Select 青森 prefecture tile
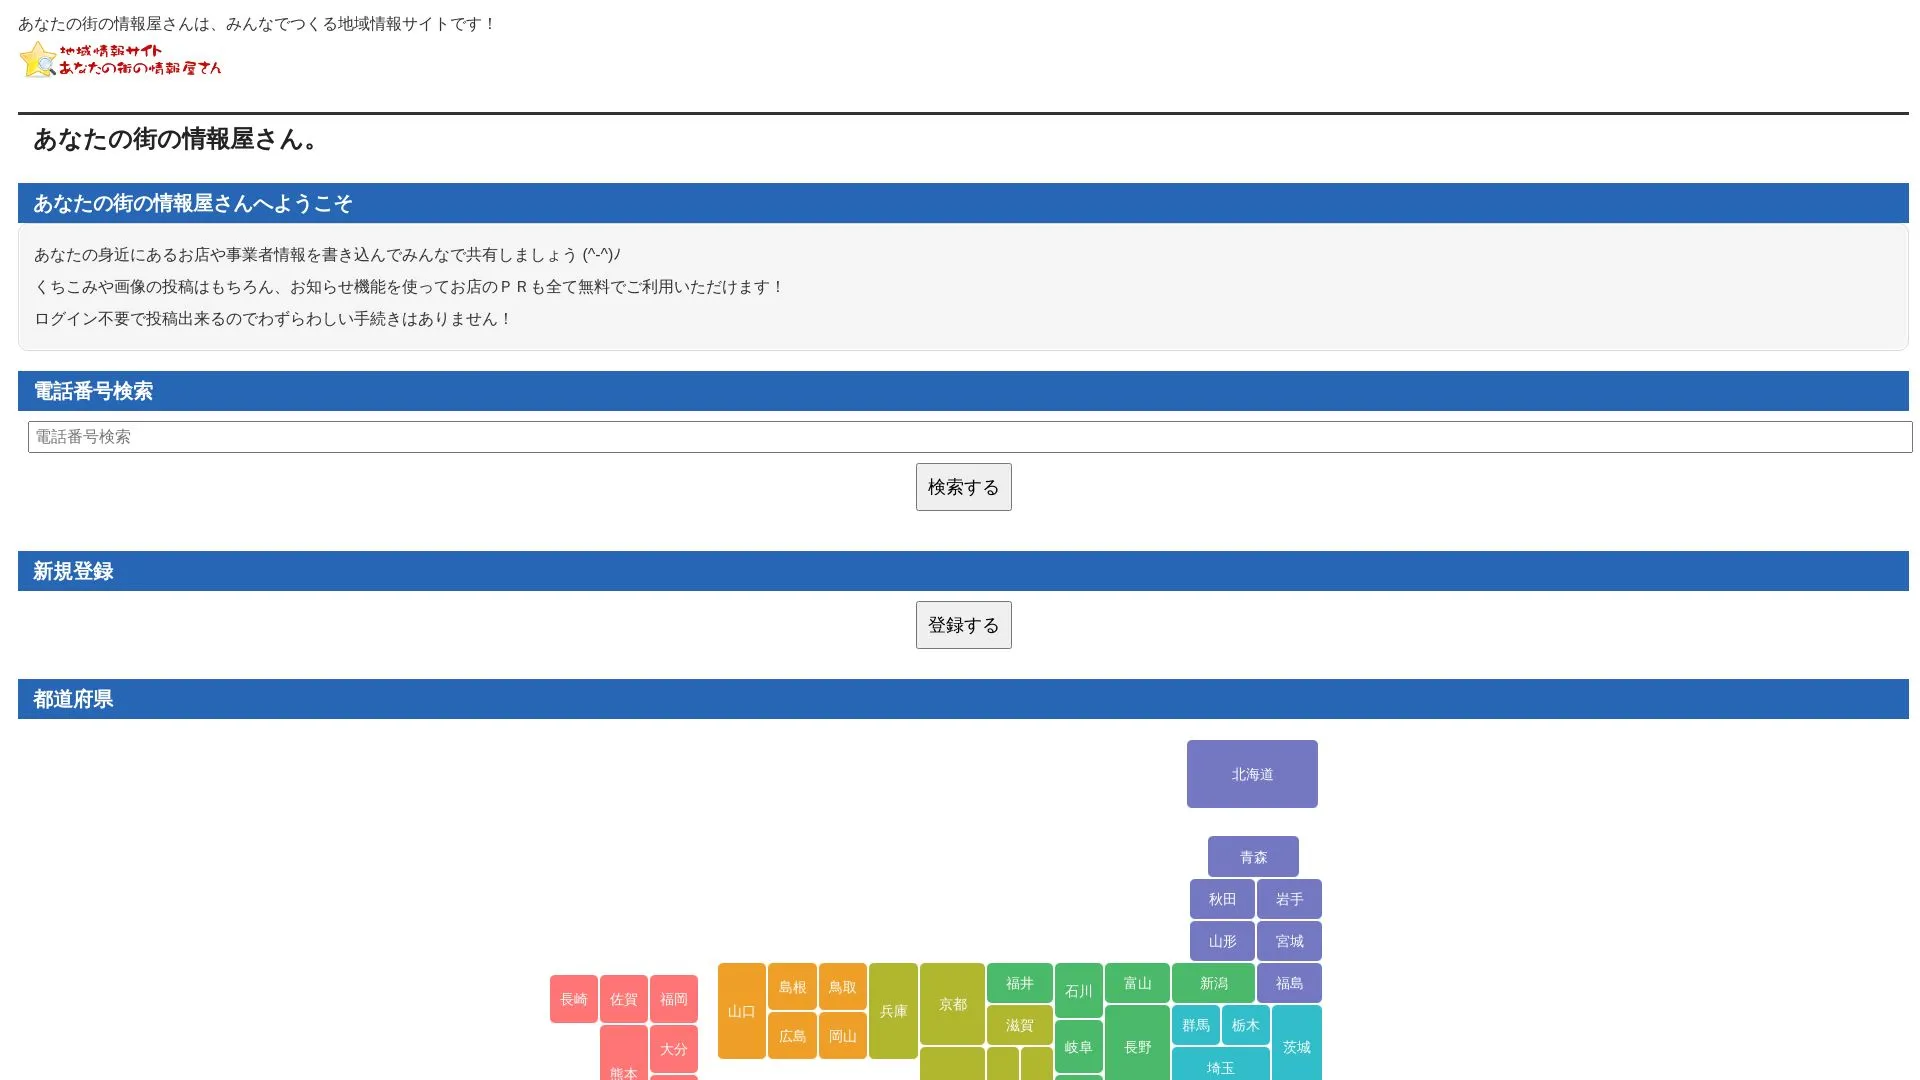This screenshot has height=1080, width=1920. point(1253,857)
